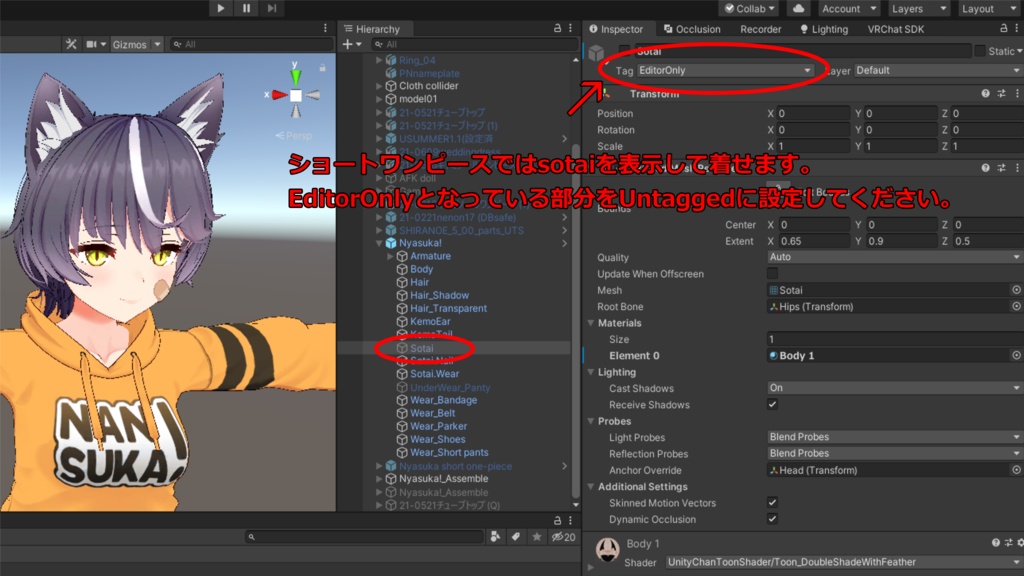Toggle the Static checkbox
Viewport: 1024px width, 576px height.
(980, 51)
